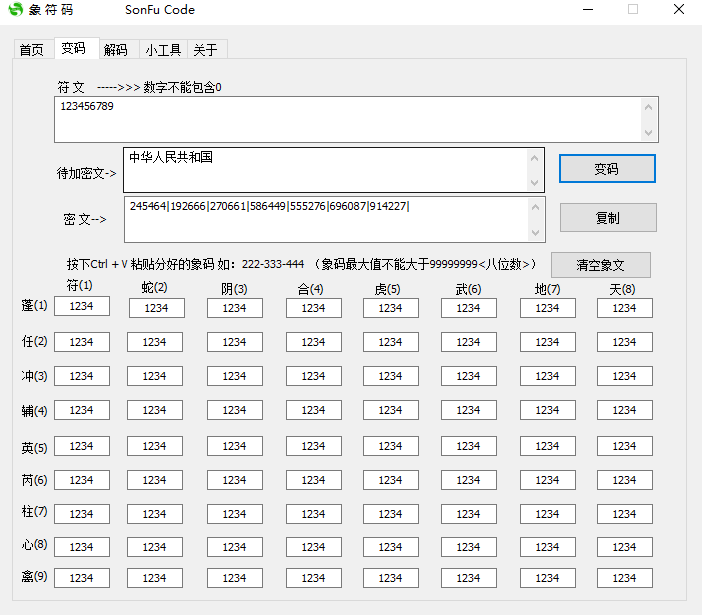
Task: Focus the cell at row 芮(6), column 天(8)
Action: click(625, 480)
